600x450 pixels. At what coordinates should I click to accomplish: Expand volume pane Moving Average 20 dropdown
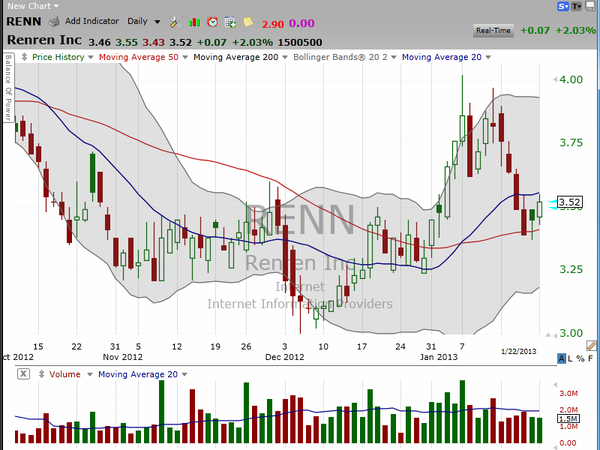tap(184, 374)
